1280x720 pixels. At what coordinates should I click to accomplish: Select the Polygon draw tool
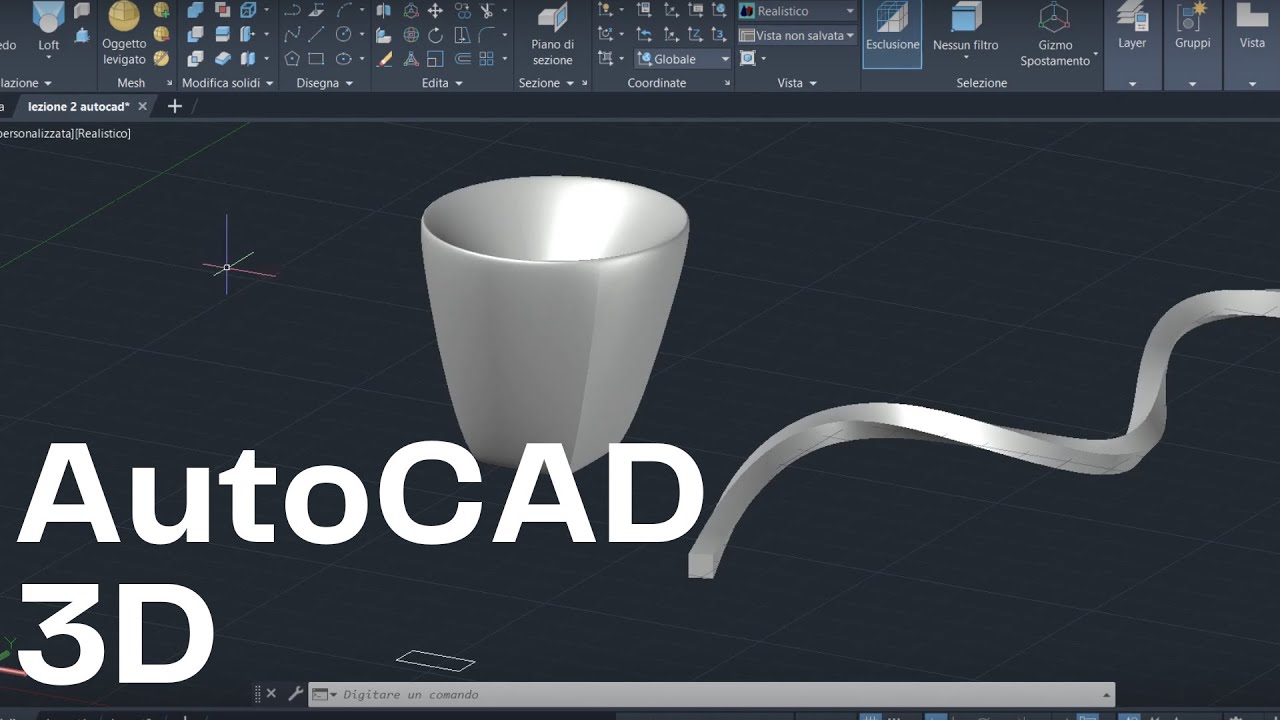click(x=292, y=59)
